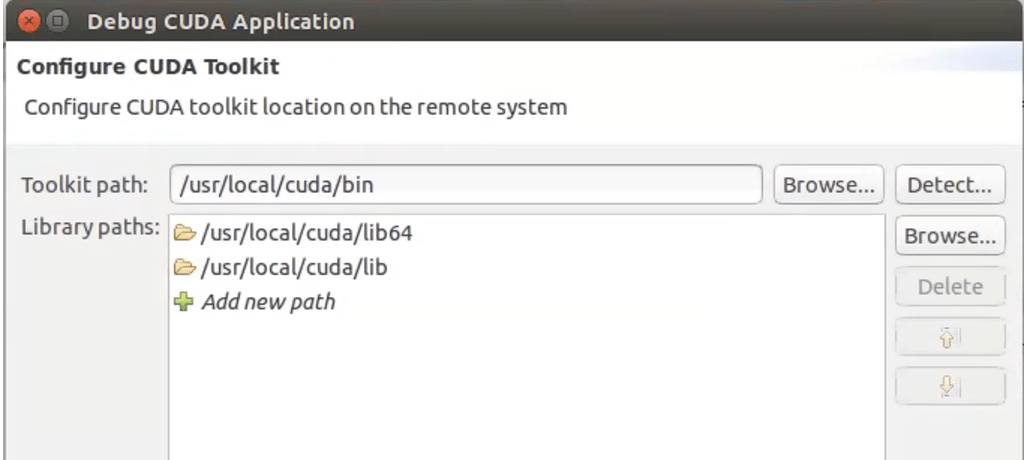
Task: Click Browse... beside the Library paths list
Action: tap(949, 237)
